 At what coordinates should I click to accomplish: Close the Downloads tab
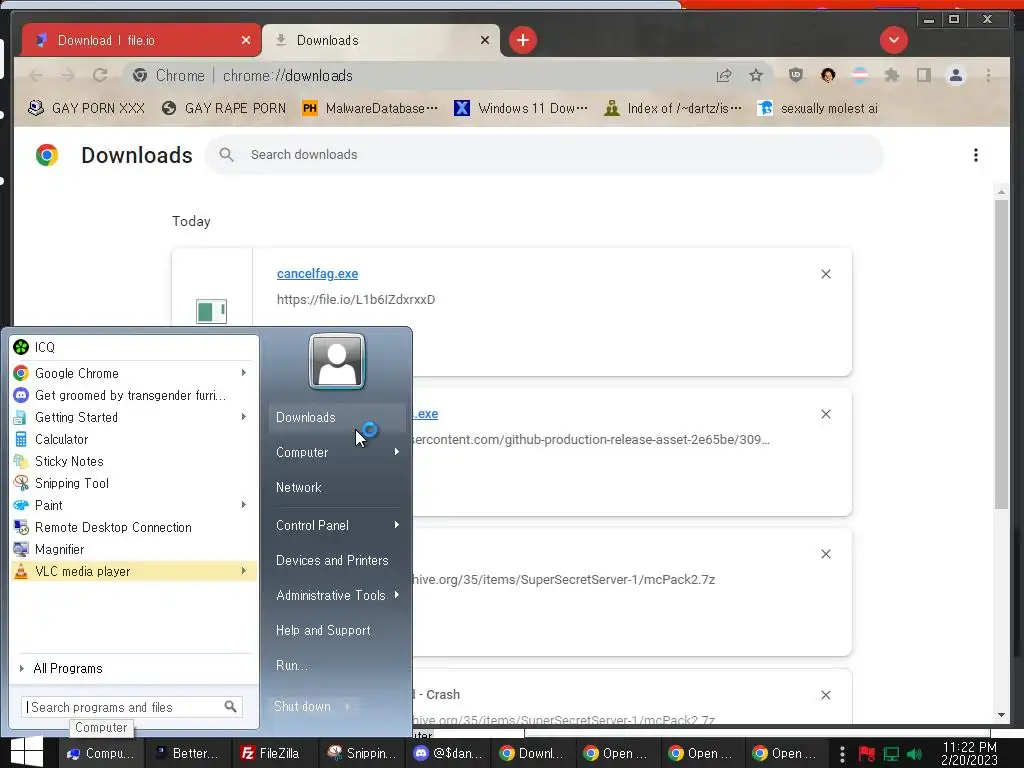[485, 40]
